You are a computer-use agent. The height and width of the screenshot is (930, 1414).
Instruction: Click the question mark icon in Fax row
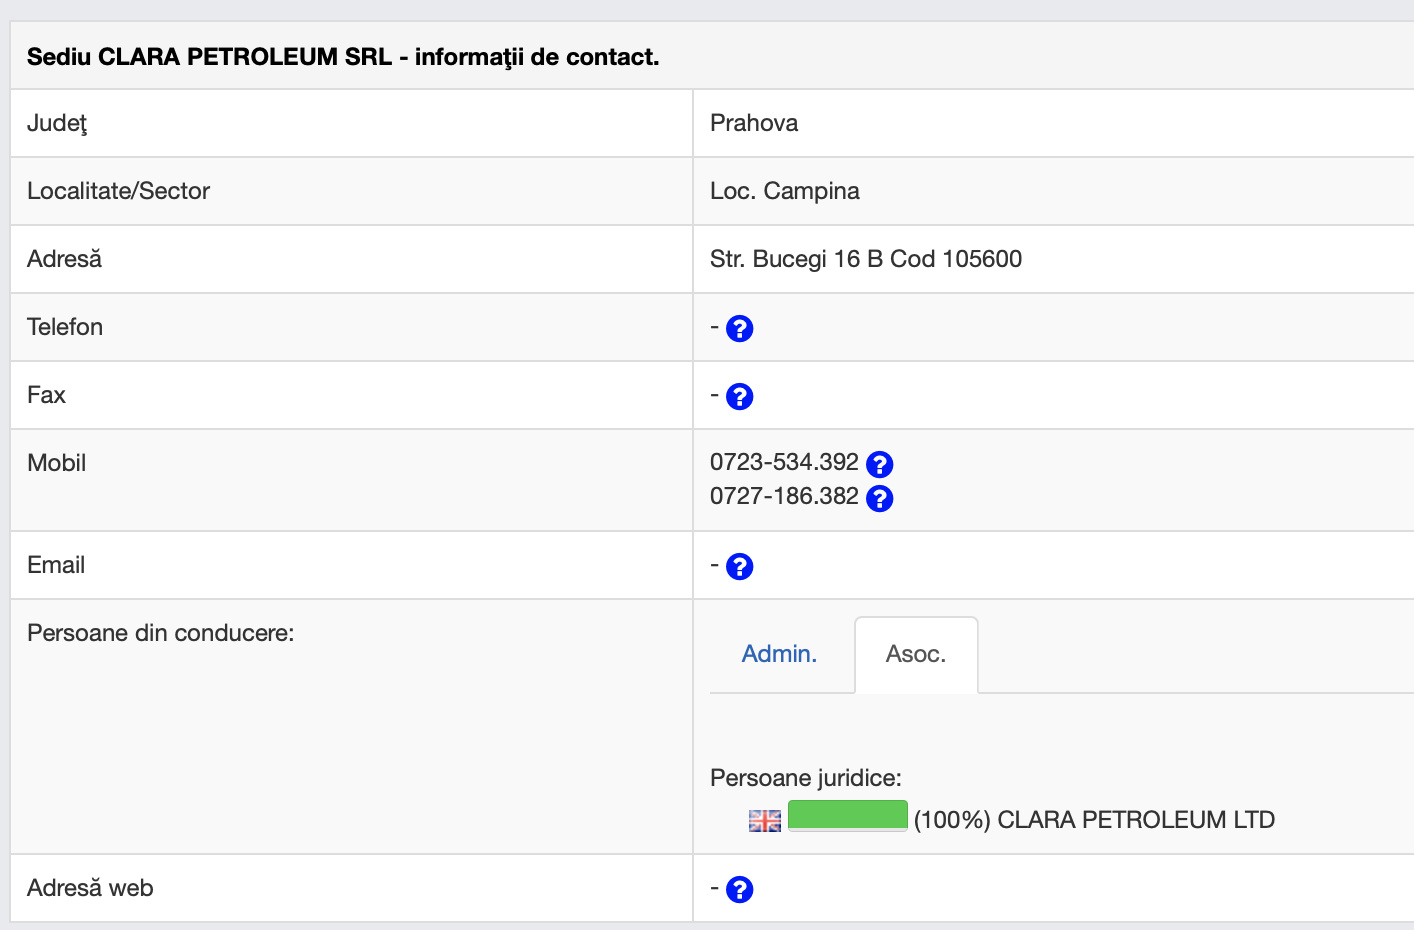coord(739,396)
